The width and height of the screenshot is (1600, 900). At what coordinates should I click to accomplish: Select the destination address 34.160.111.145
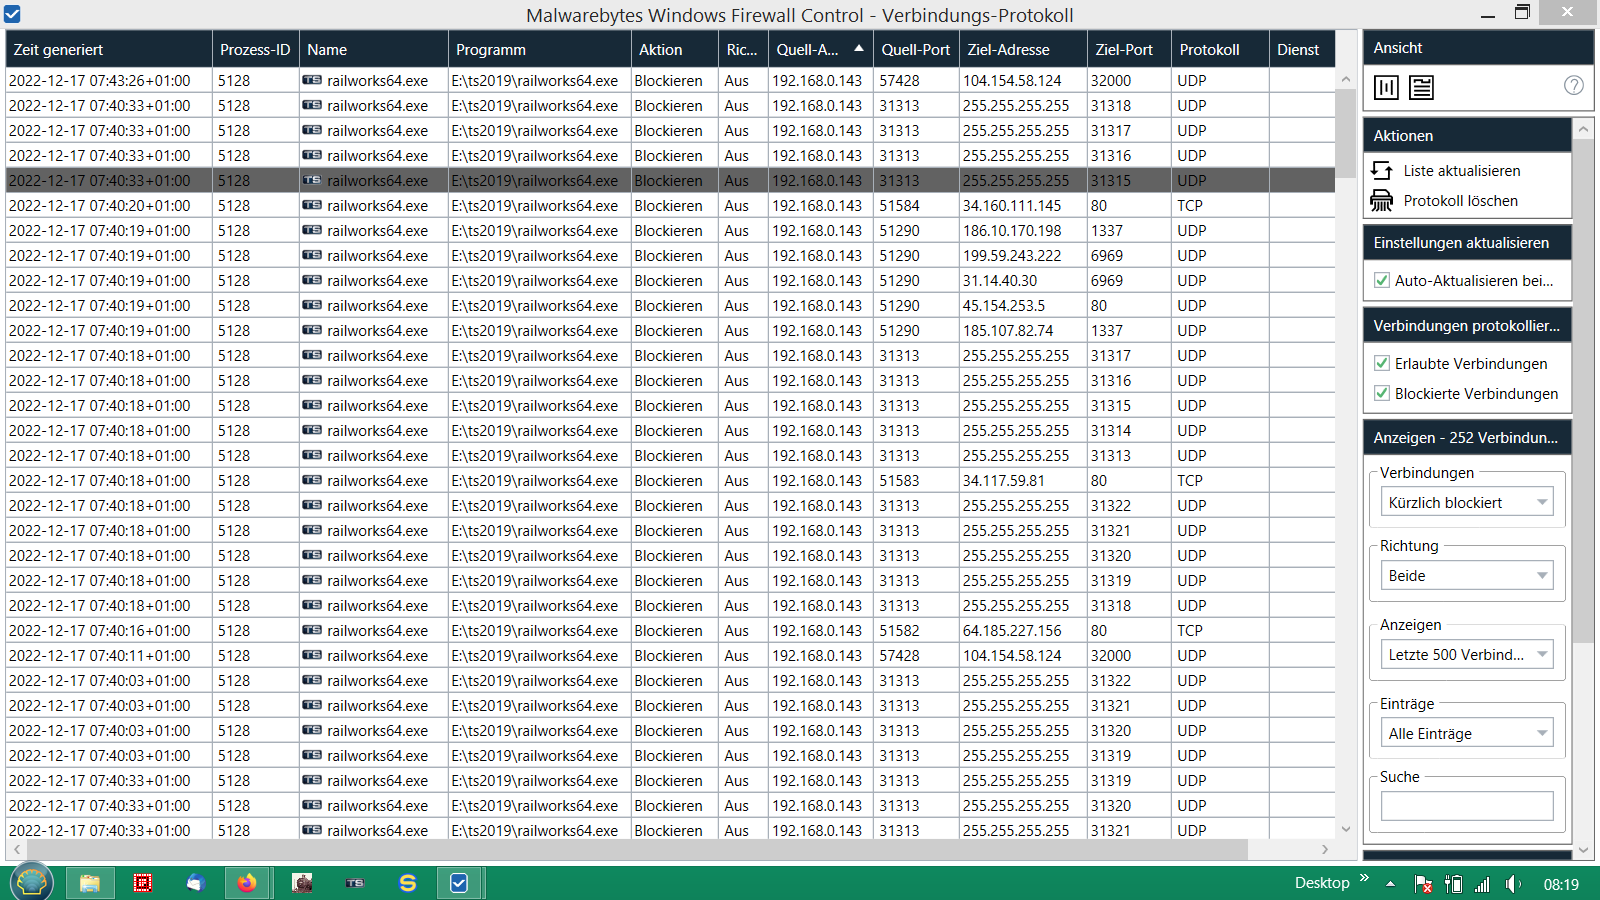tap(1012, 205)
